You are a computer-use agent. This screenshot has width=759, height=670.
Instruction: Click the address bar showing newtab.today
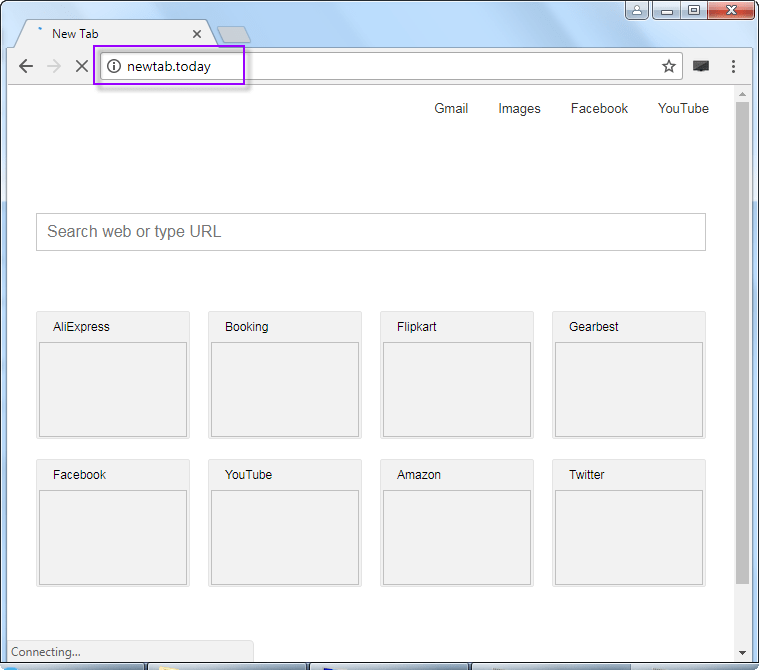click(391, 66)
